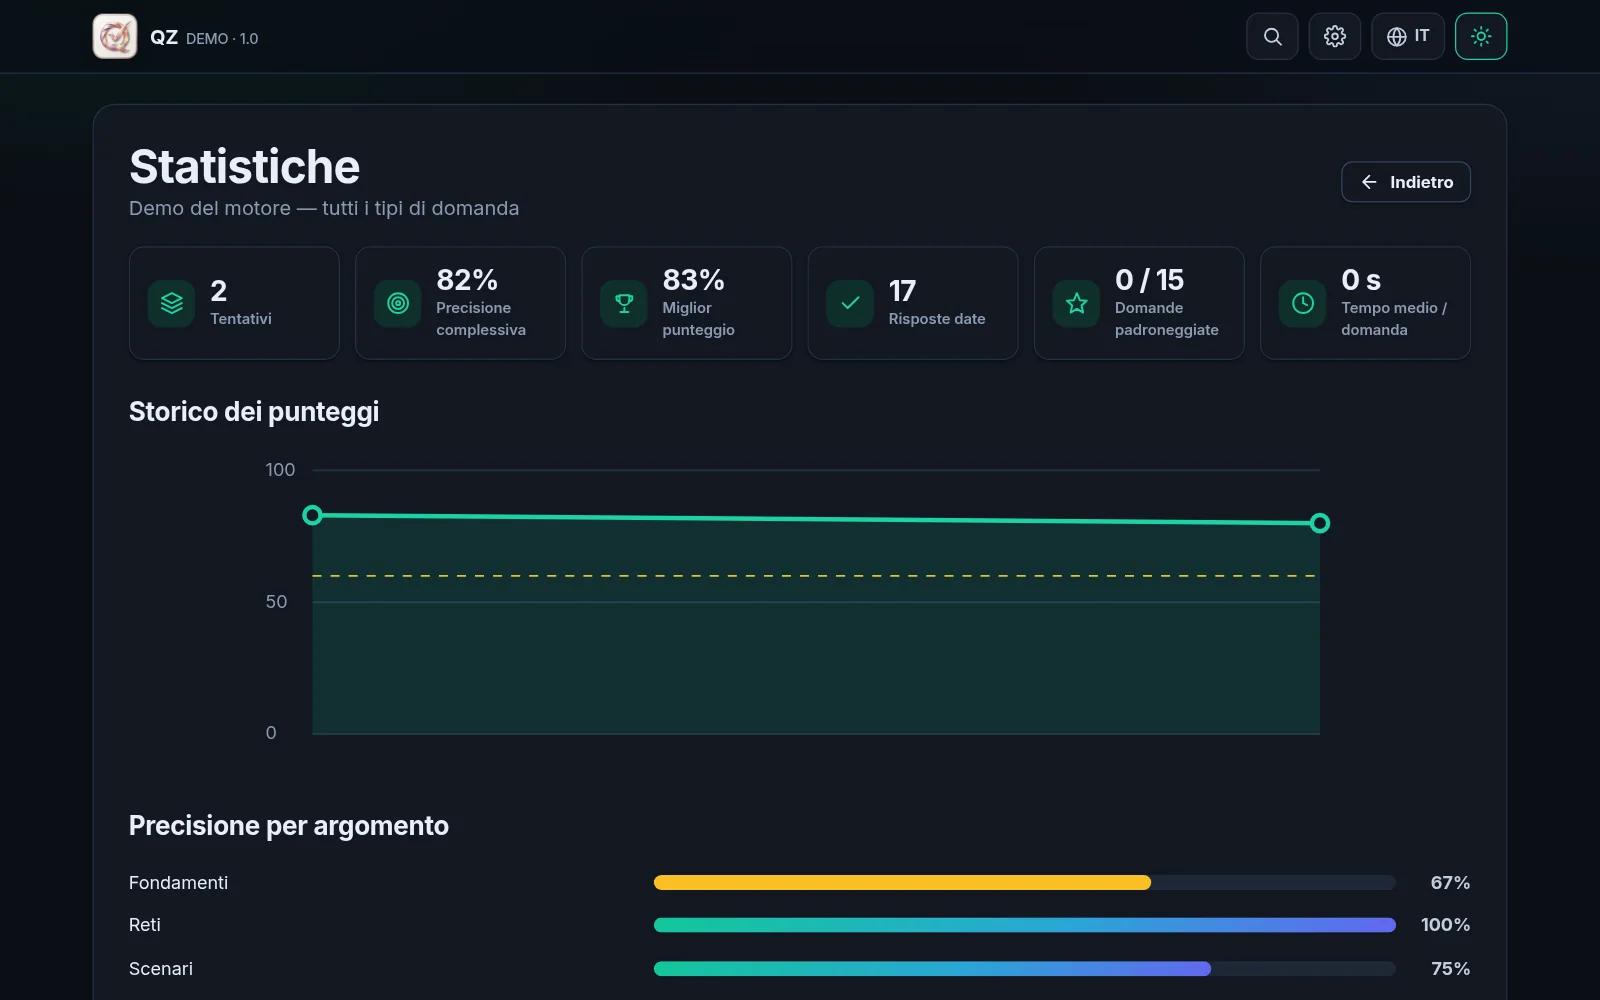Click the Fondamenti yellow progress bar

[1025, 883]
